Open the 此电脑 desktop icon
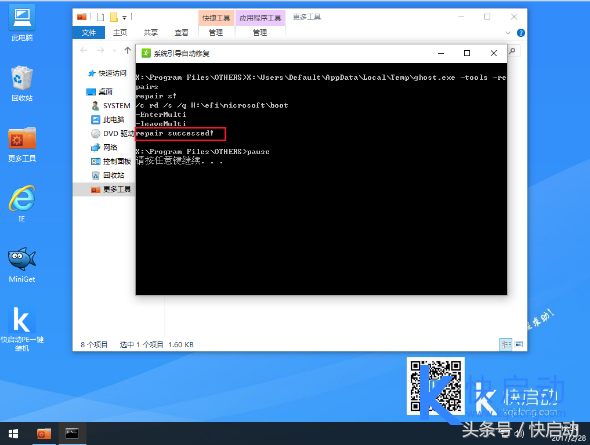 click(22, 23)
